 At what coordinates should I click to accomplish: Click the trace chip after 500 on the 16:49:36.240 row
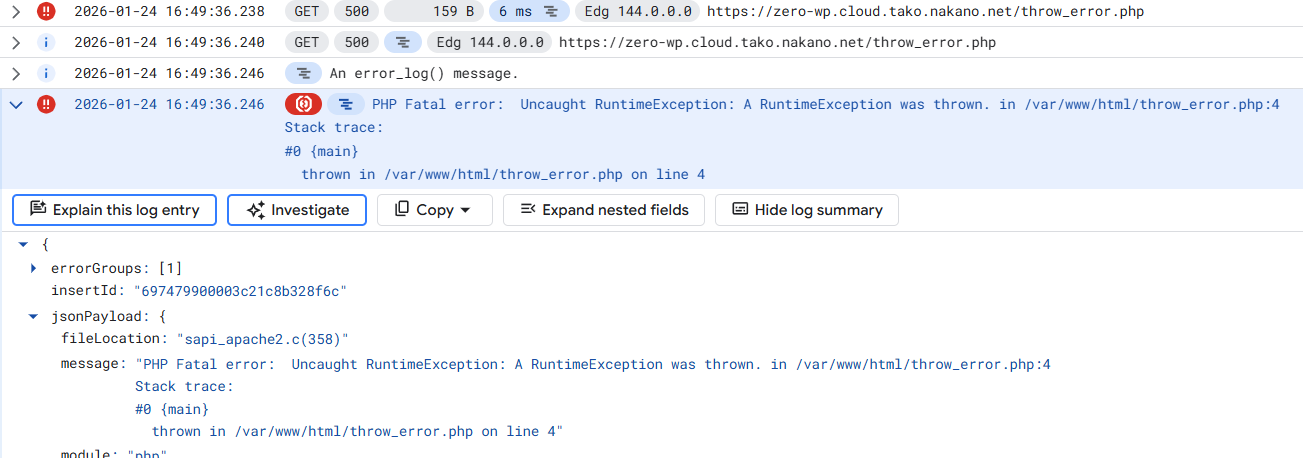pos(402,43)
